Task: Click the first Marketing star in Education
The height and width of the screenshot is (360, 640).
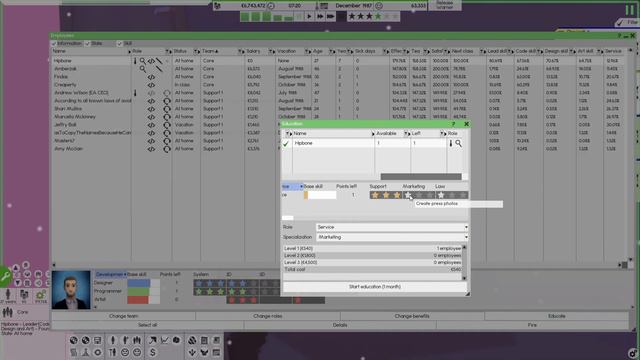Action: pyautogui.click(x=408, y=195)
